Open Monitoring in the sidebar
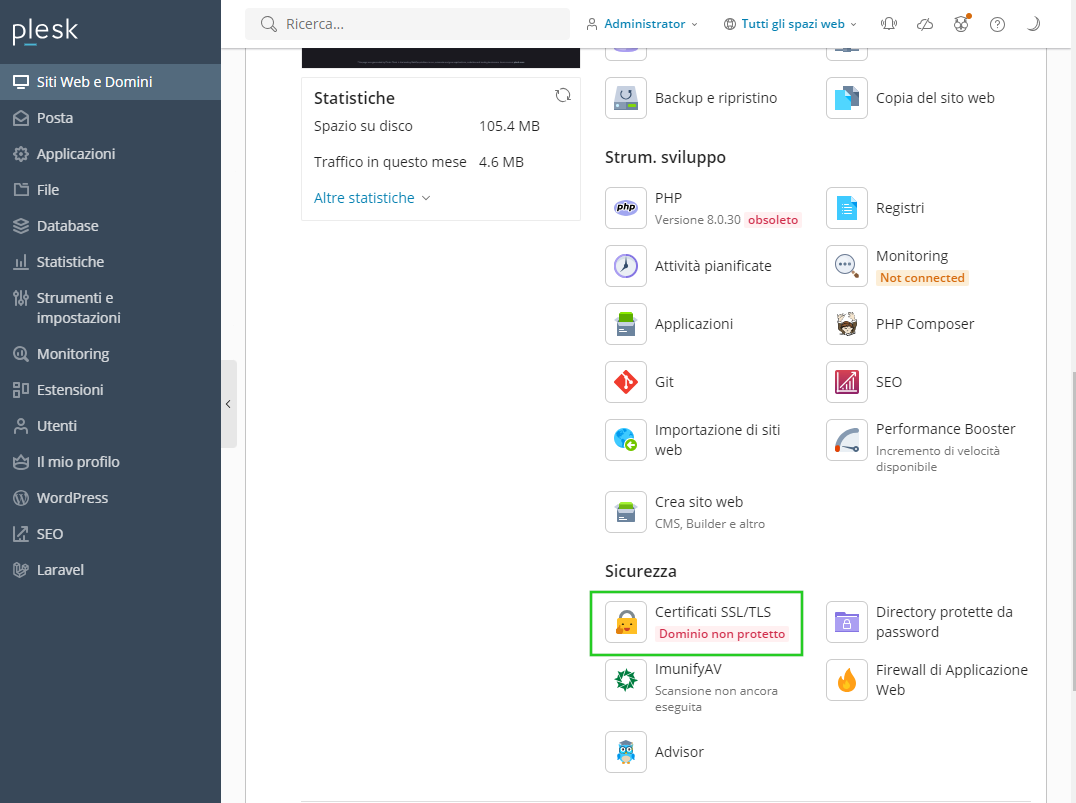The width and height of the screenshot is (1076, 803). pos(110,353)
